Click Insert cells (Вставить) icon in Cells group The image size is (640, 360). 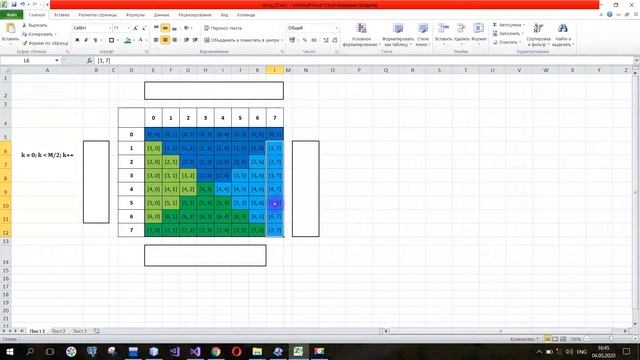coord(443,28)
